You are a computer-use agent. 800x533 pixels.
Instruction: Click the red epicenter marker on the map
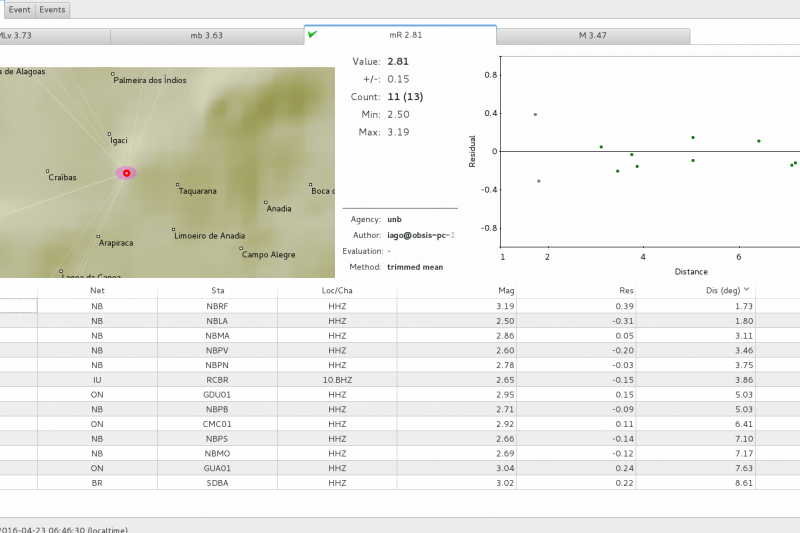coord(126,173)
